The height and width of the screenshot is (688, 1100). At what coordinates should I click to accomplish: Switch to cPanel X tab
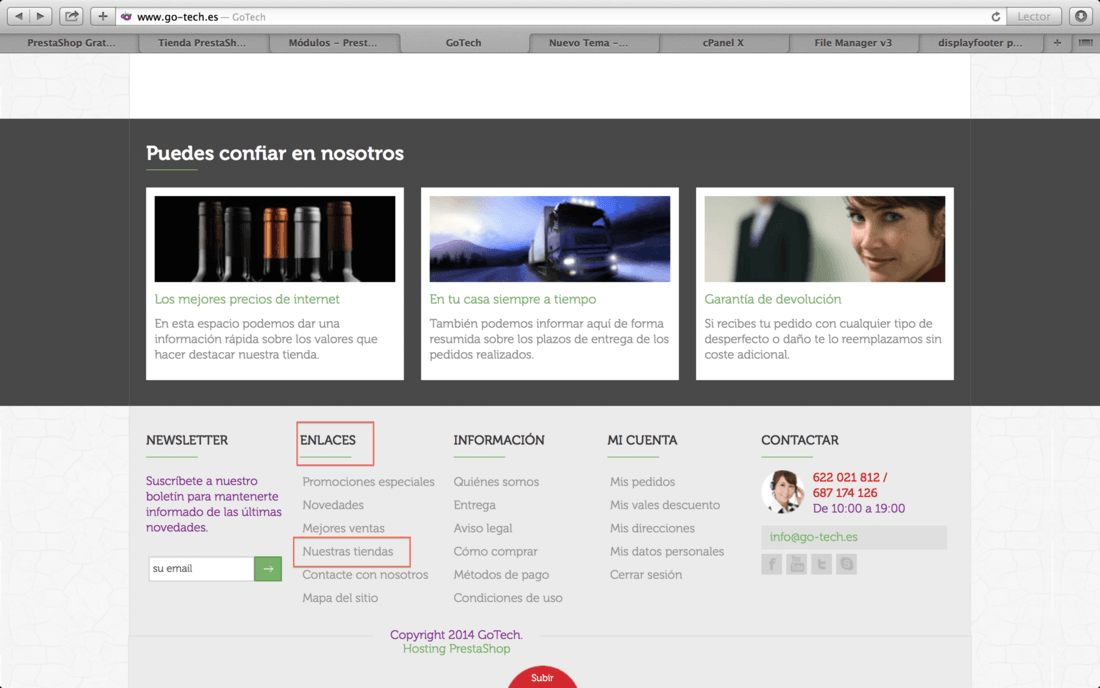click(723, 43)
